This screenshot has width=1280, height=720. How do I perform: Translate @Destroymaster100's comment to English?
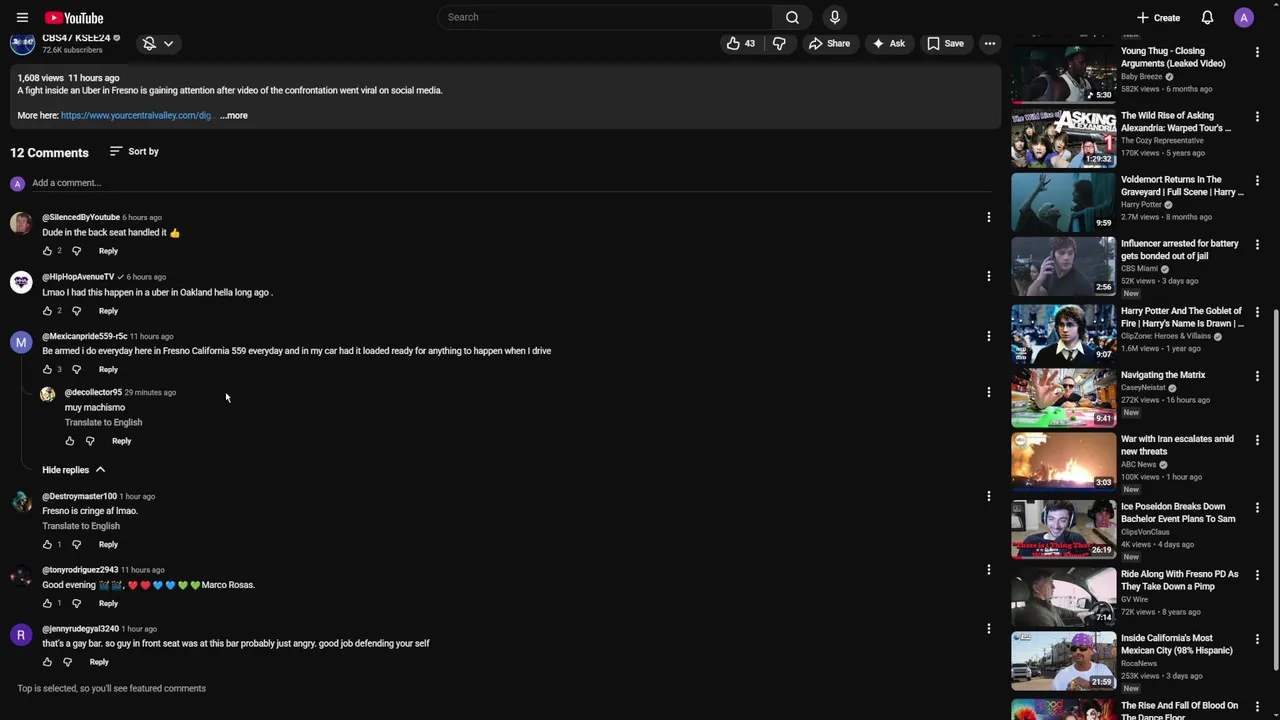click(81, 526)
